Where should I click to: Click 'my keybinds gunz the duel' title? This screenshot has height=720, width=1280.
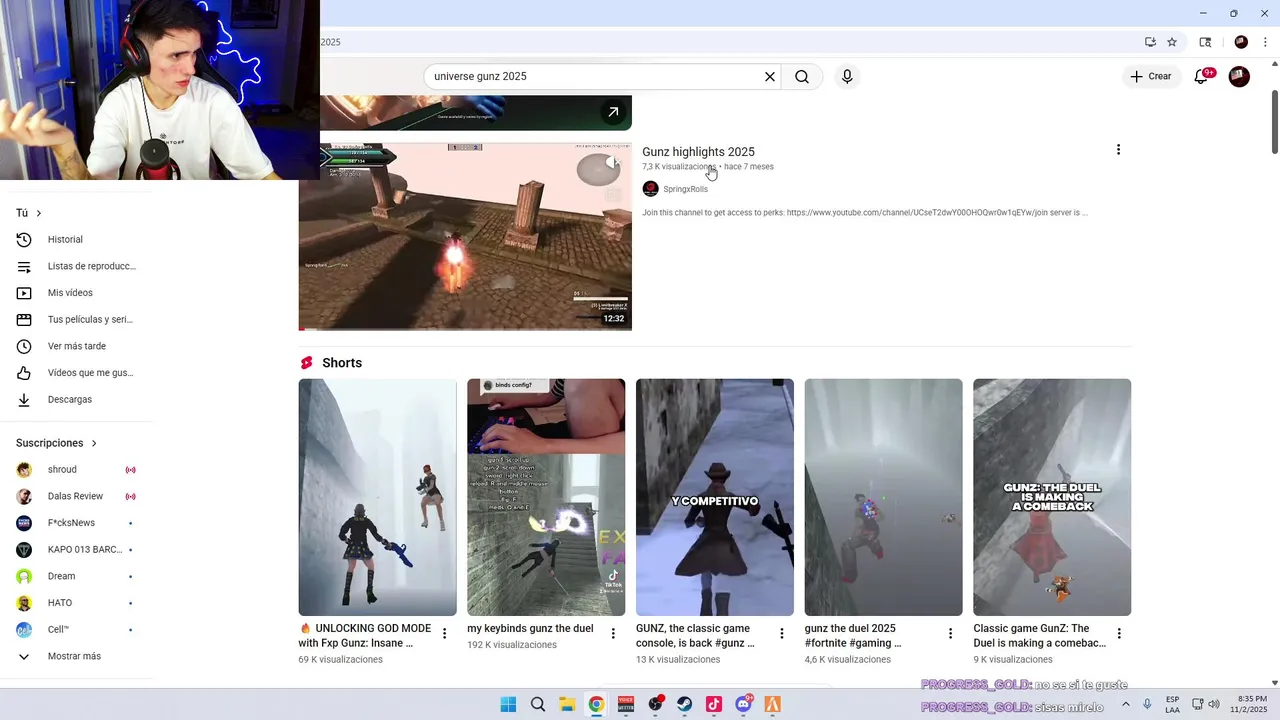[530, 629]
